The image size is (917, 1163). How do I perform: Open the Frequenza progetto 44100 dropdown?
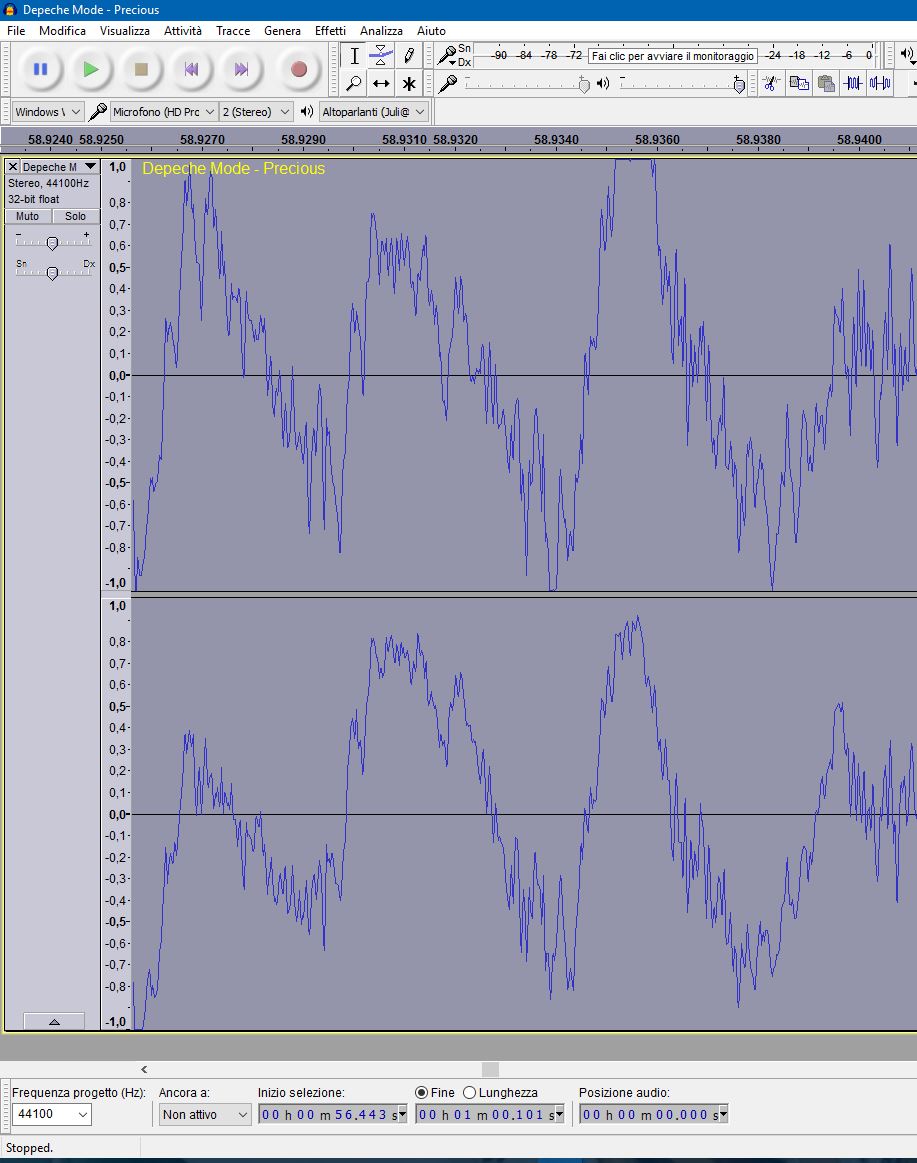(x=51, y=1114)
